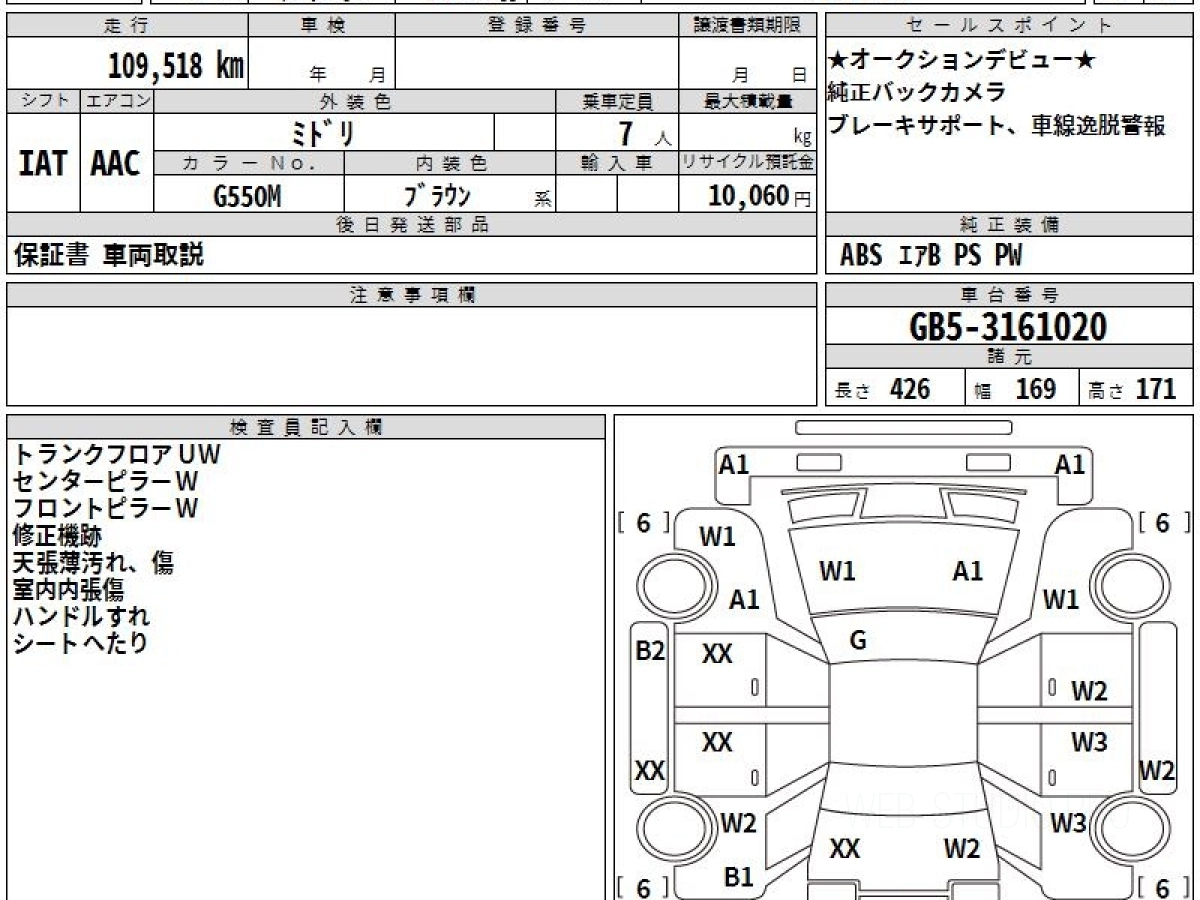Select the セールスポイント heading

[1010, 26]
